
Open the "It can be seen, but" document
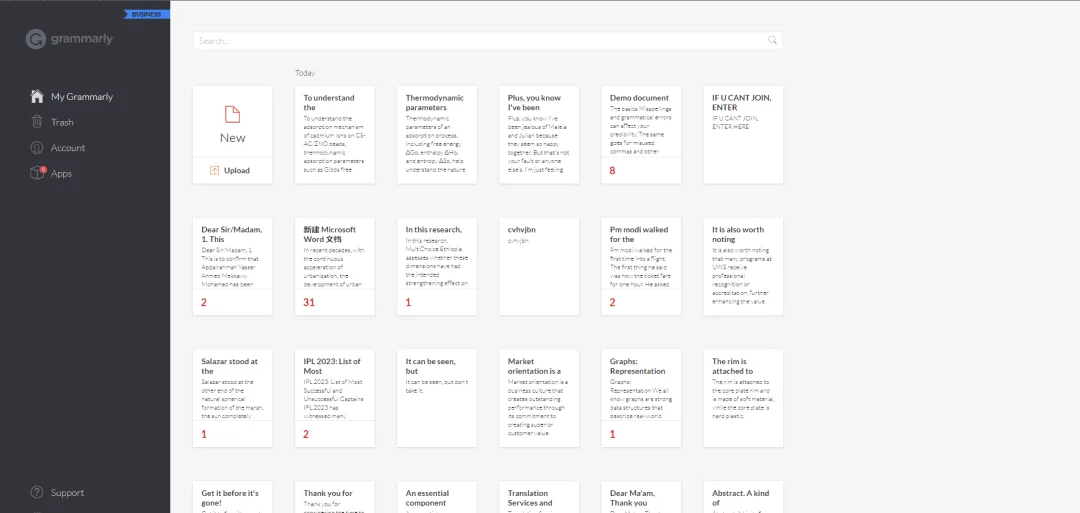[437, 398]
